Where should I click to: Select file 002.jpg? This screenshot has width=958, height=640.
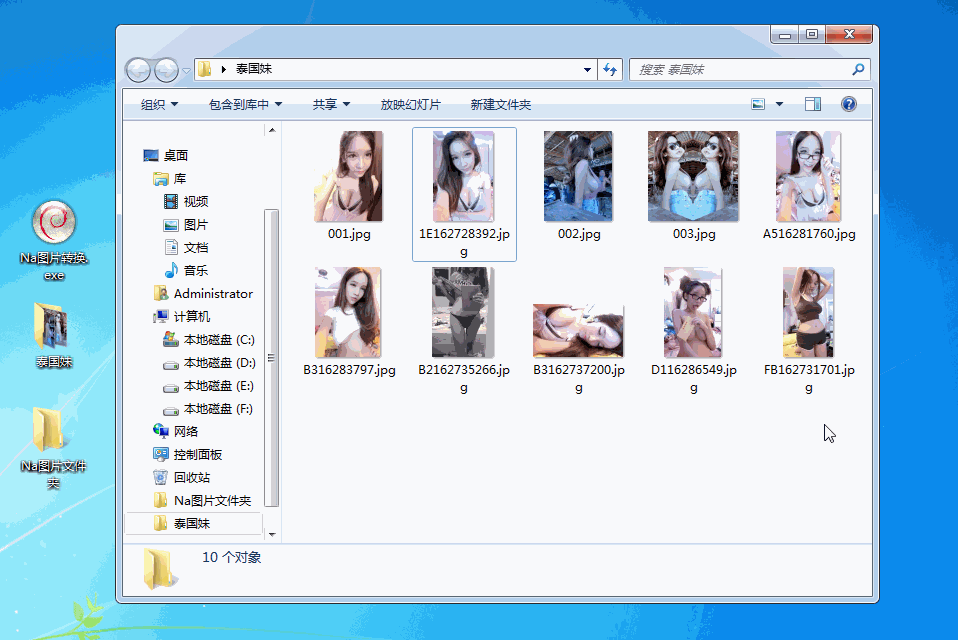tap(579, 186)
